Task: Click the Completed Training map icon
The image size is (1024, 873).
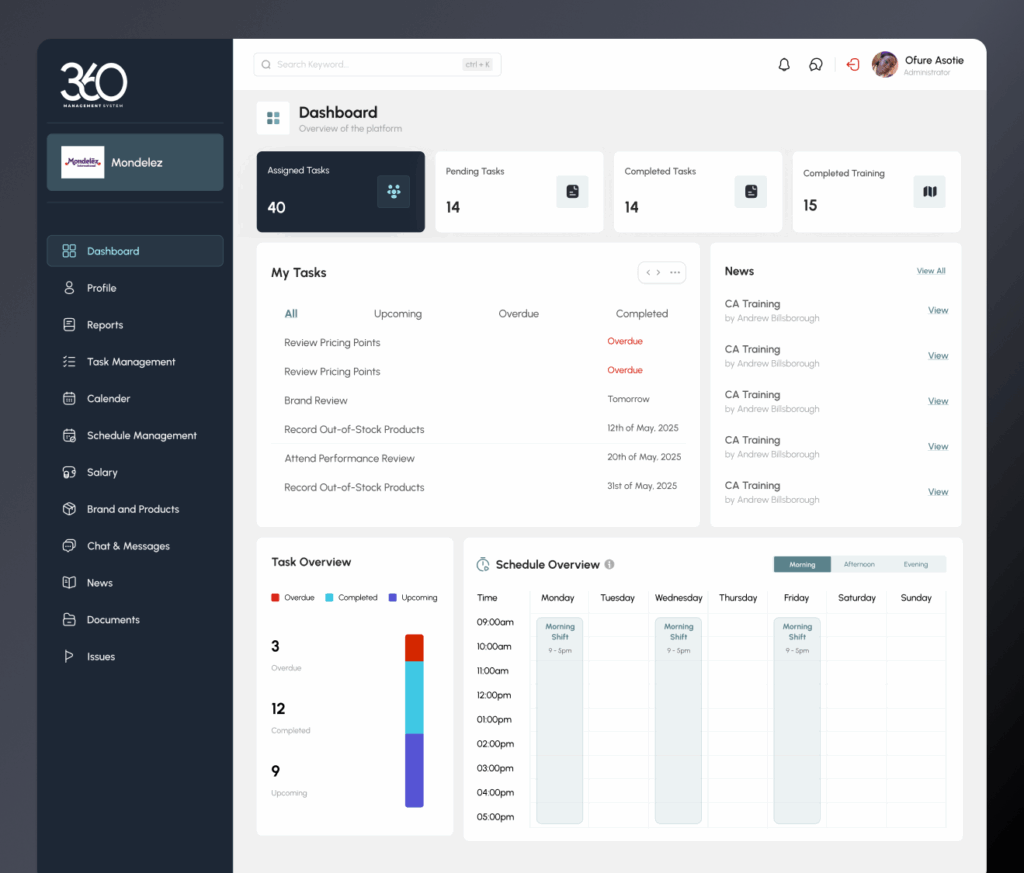Action: click(929, 192)
